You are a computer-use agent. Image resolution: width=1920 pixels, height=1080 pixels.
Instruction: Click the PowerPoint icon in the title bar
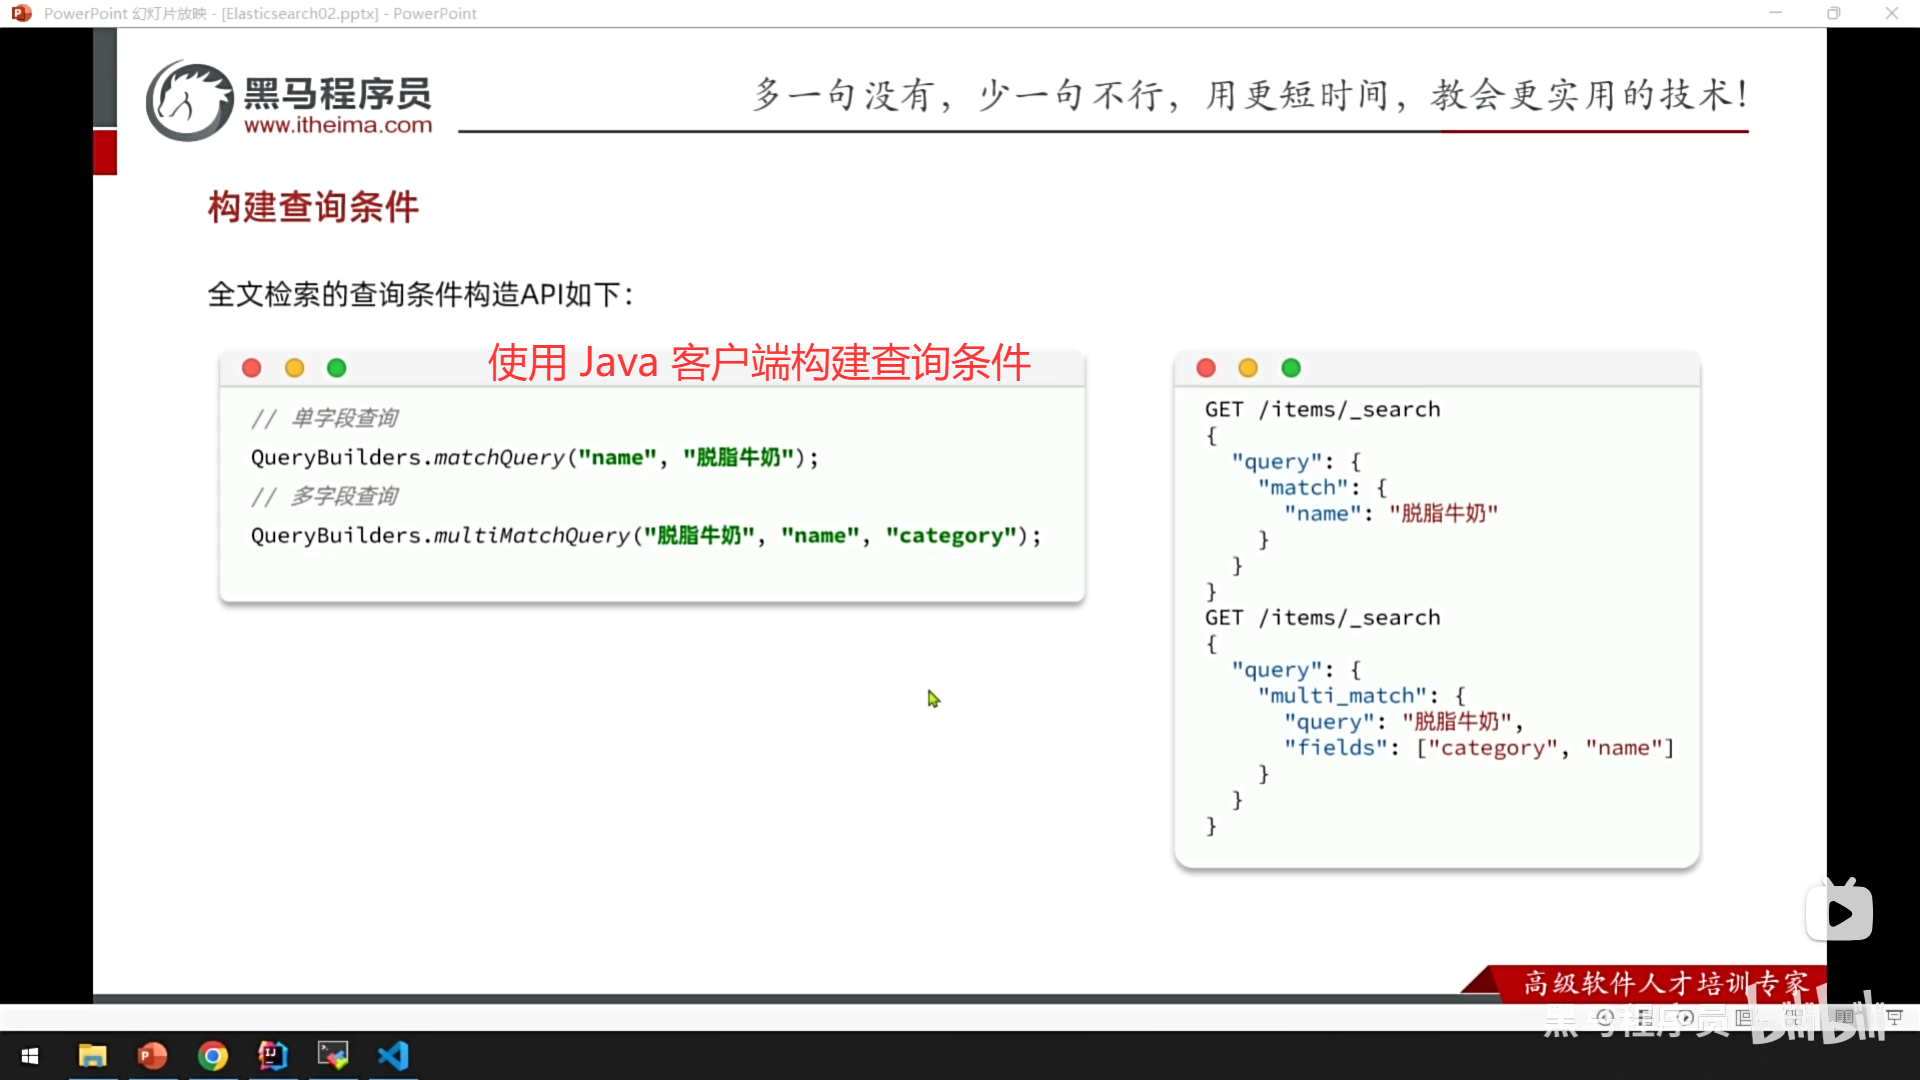21,13
